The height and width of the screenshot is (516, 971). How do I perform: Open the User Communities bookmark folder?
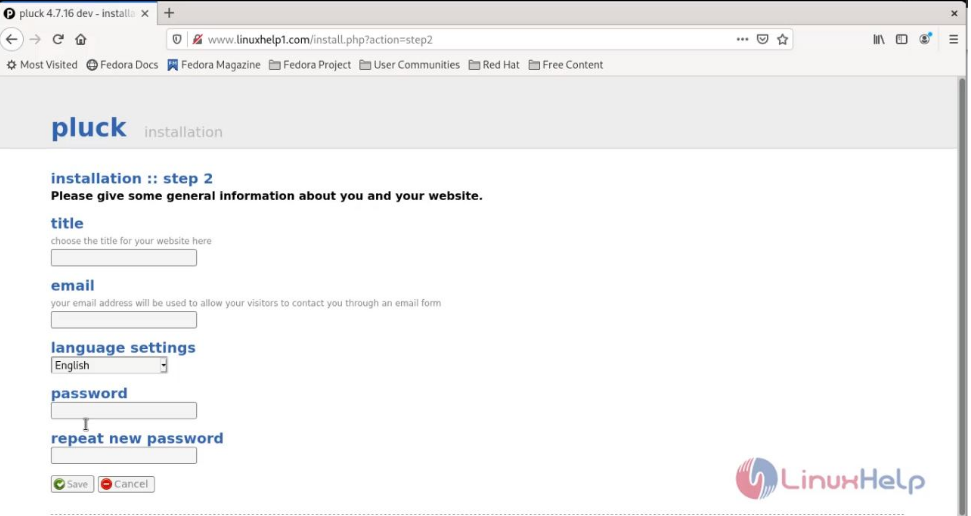[x=409, y=64]
